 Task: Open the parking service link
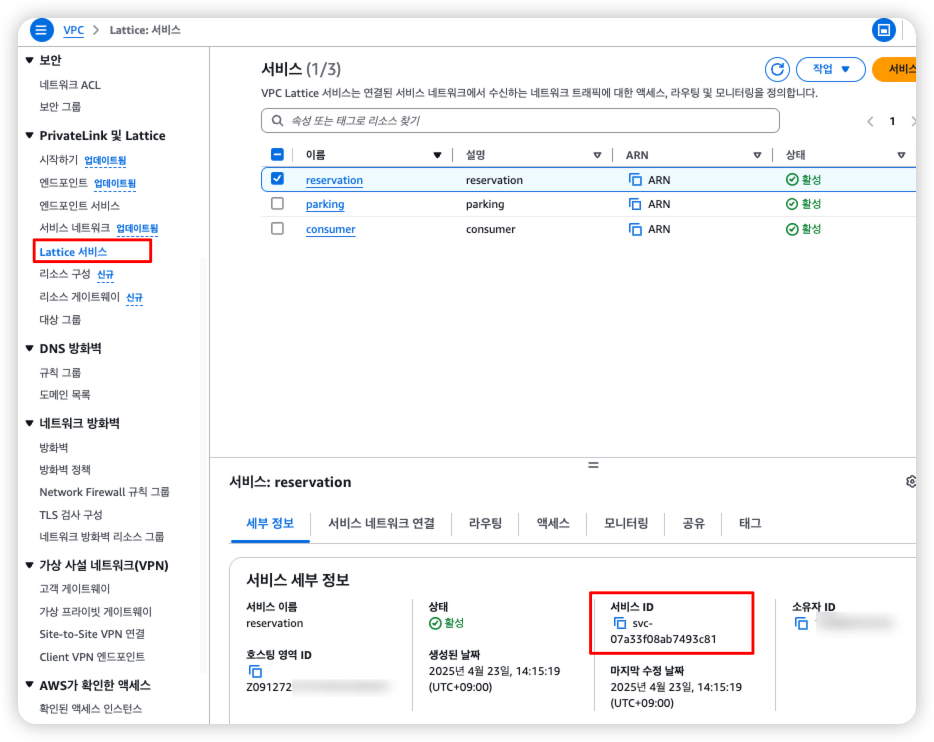[x=325, y=204]
